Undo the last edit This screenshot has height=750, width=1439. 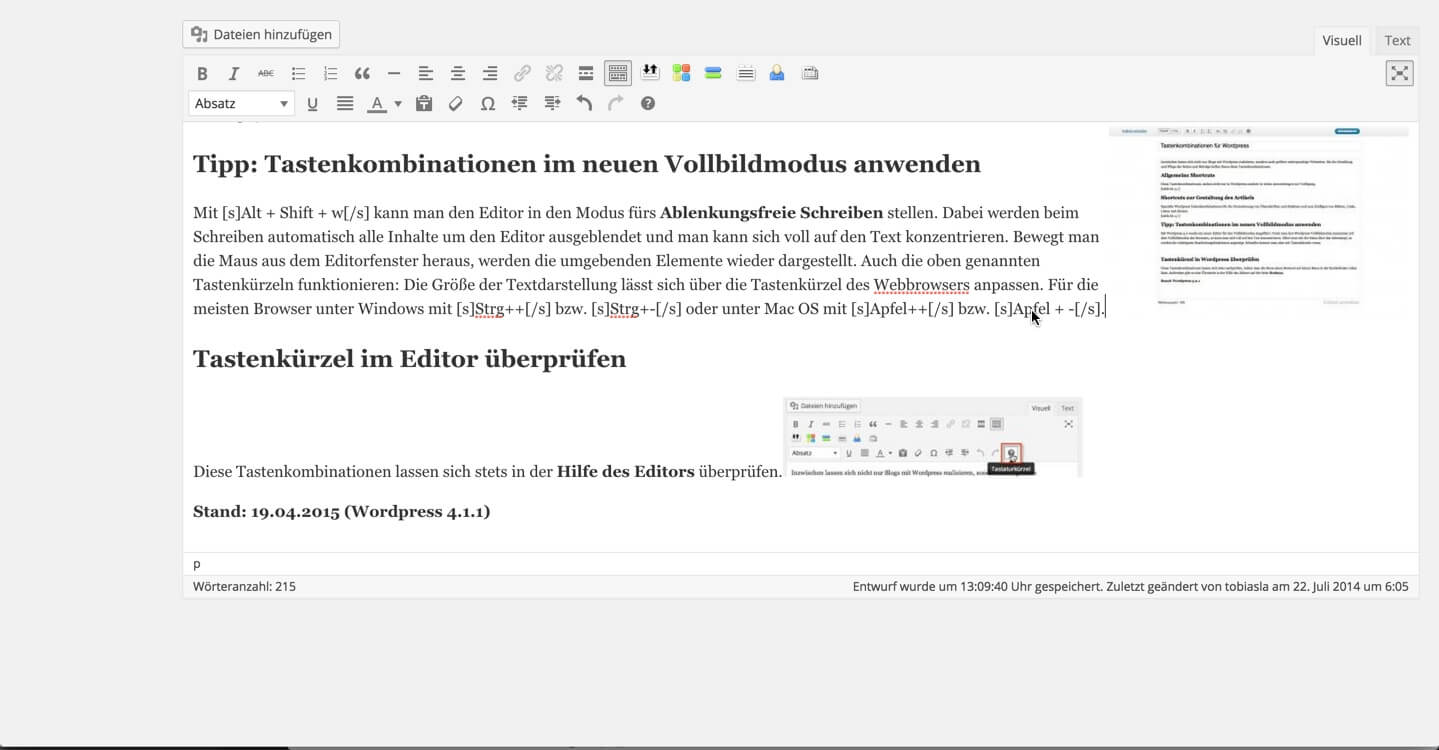pos(584,103)
